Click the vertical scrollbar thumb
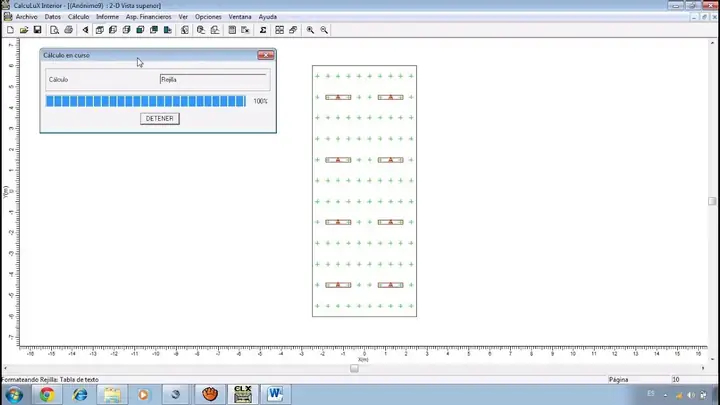The width and height of the screenshot is (720, 405). coord(712,201)
